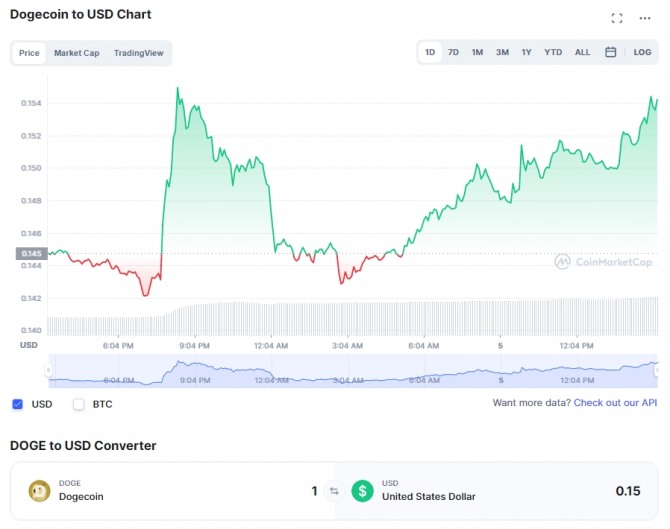Open fullscreen chart view icon
670x529 pixels.
617,18
